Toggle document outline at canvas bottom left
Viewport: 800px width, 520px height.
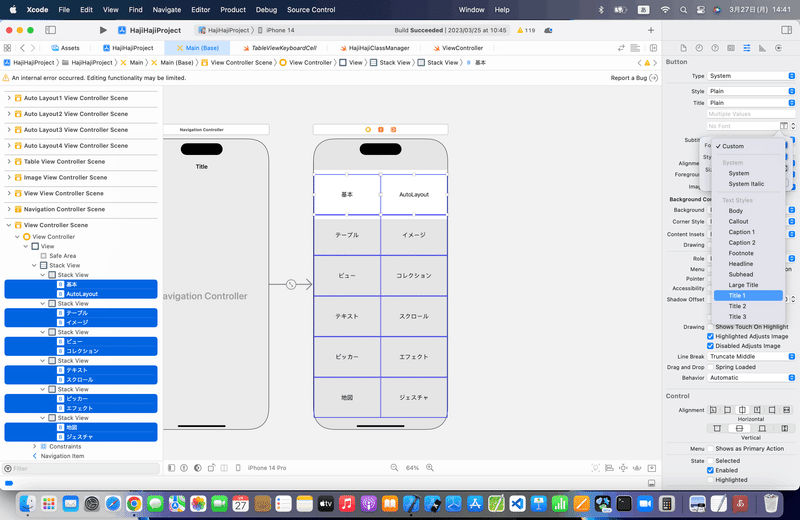(x=171, y=467)
